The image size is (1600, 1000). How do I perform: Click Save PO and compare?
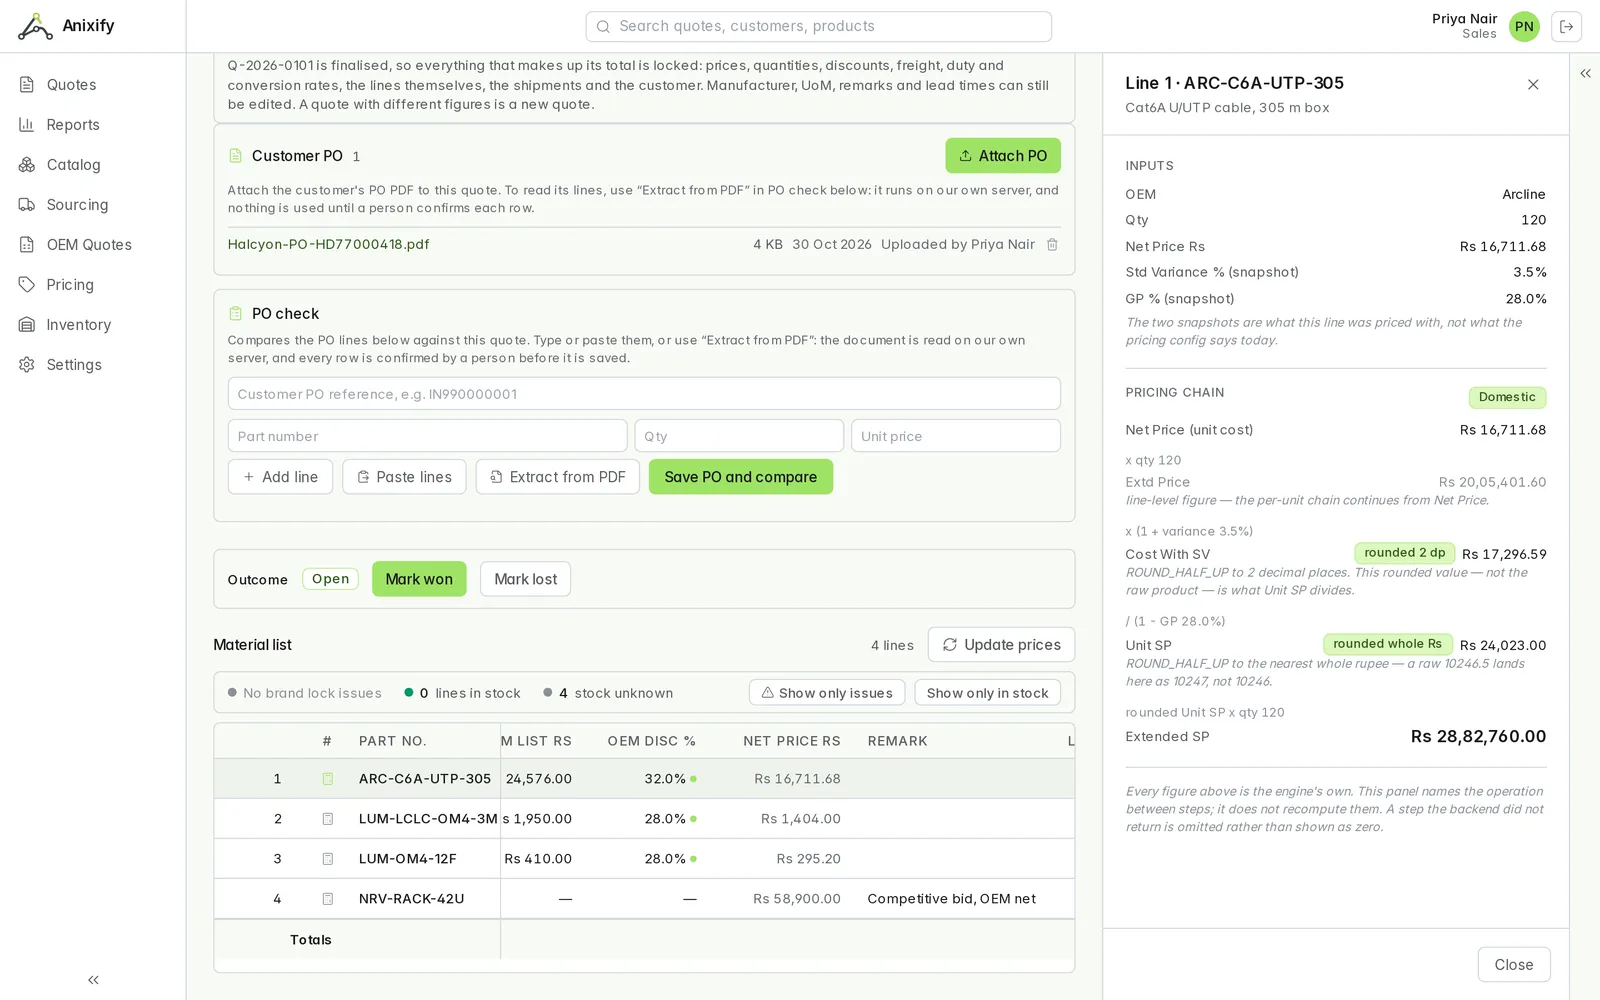(741, 477)
